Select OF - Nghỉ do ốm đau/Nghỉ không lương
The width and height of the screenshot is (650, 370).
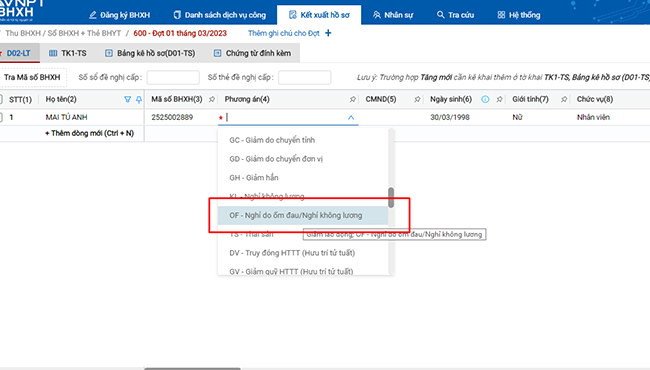coord(303,215)
